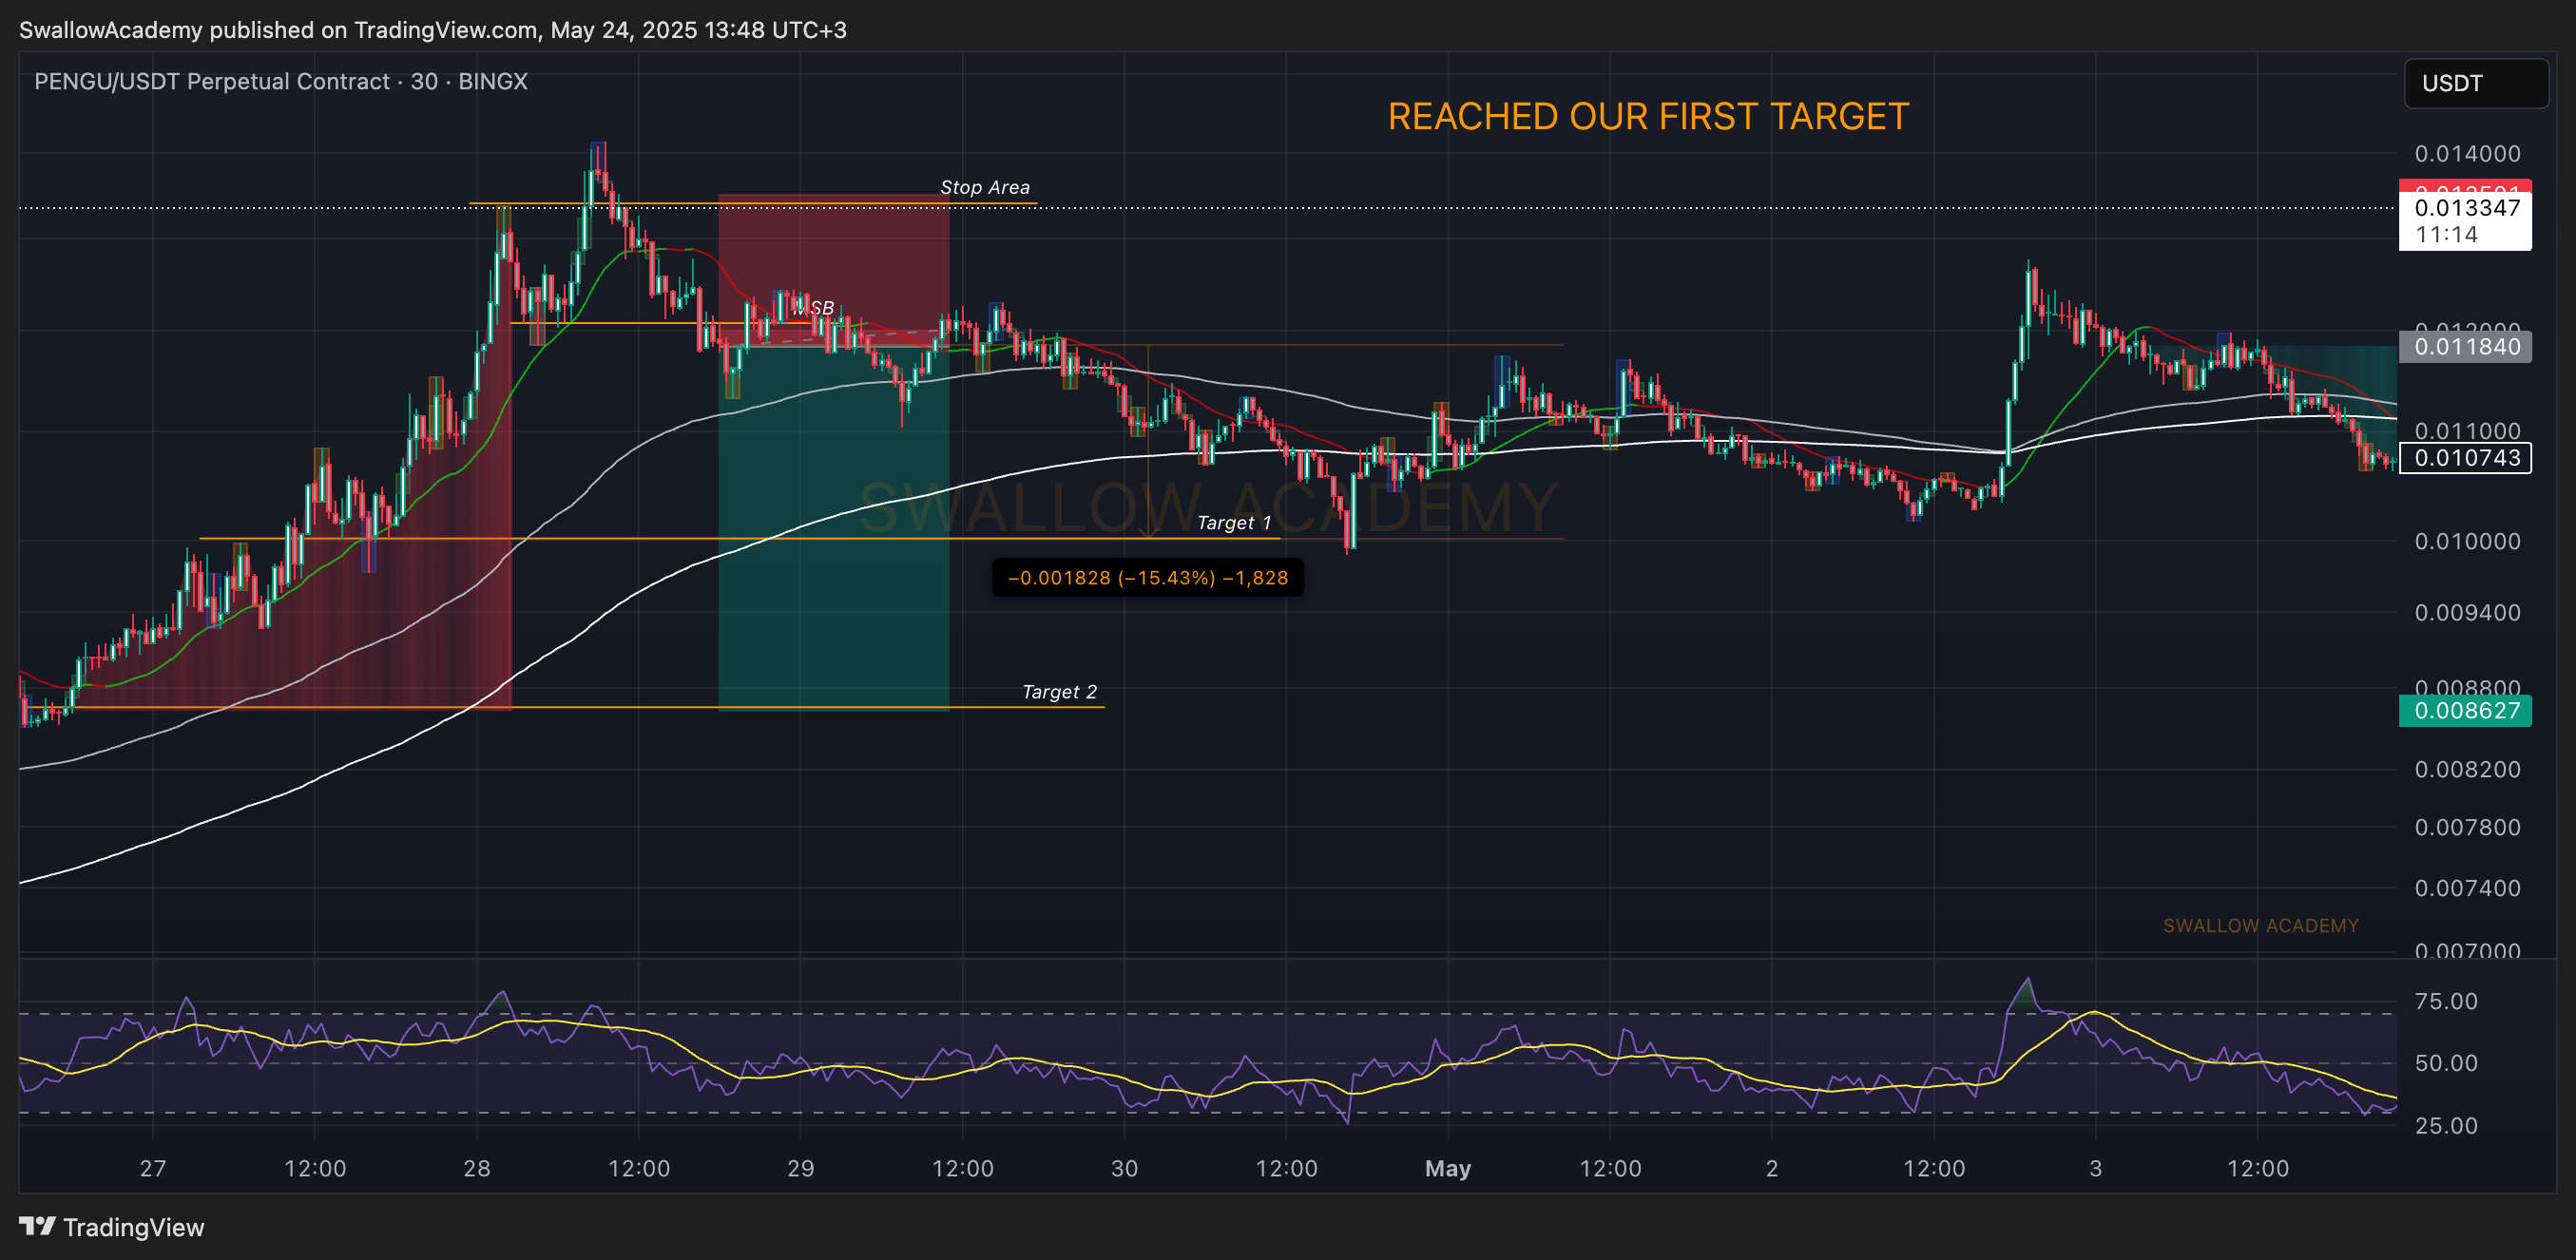Click the RSI 25.00 level label
The height and width of the screenshot is (1260, 2576).
pyautogui.click(x=2446, y=1126)
